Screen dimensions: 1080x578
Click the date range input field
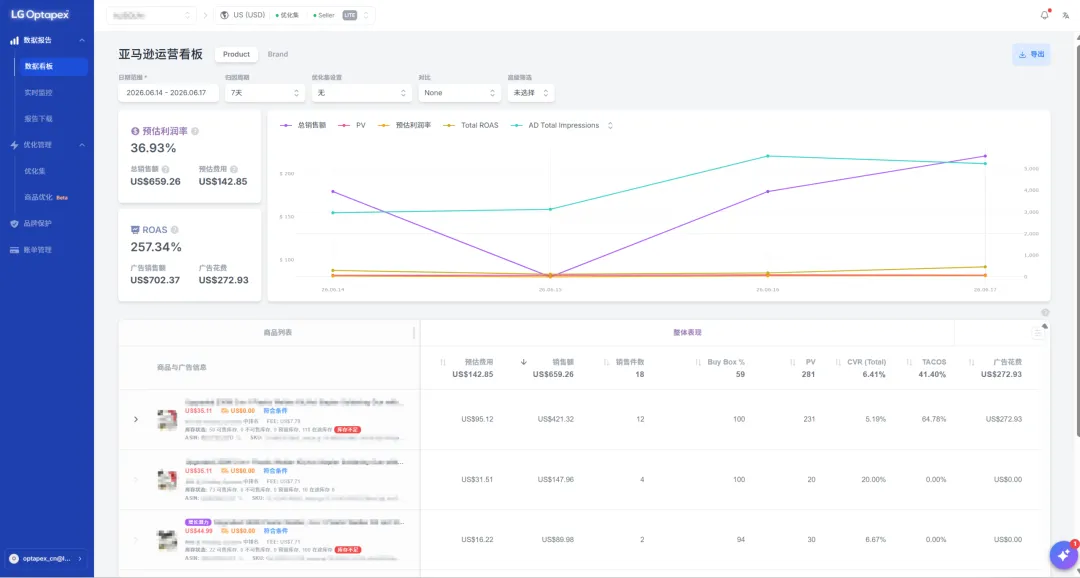[169, 92]
